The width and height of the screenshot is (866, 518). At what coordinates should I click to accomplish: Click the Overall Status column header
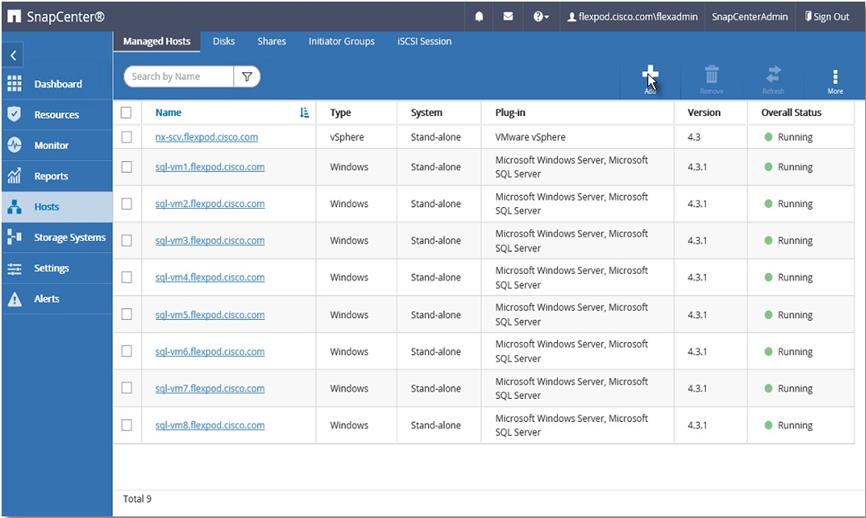[791, 113]
